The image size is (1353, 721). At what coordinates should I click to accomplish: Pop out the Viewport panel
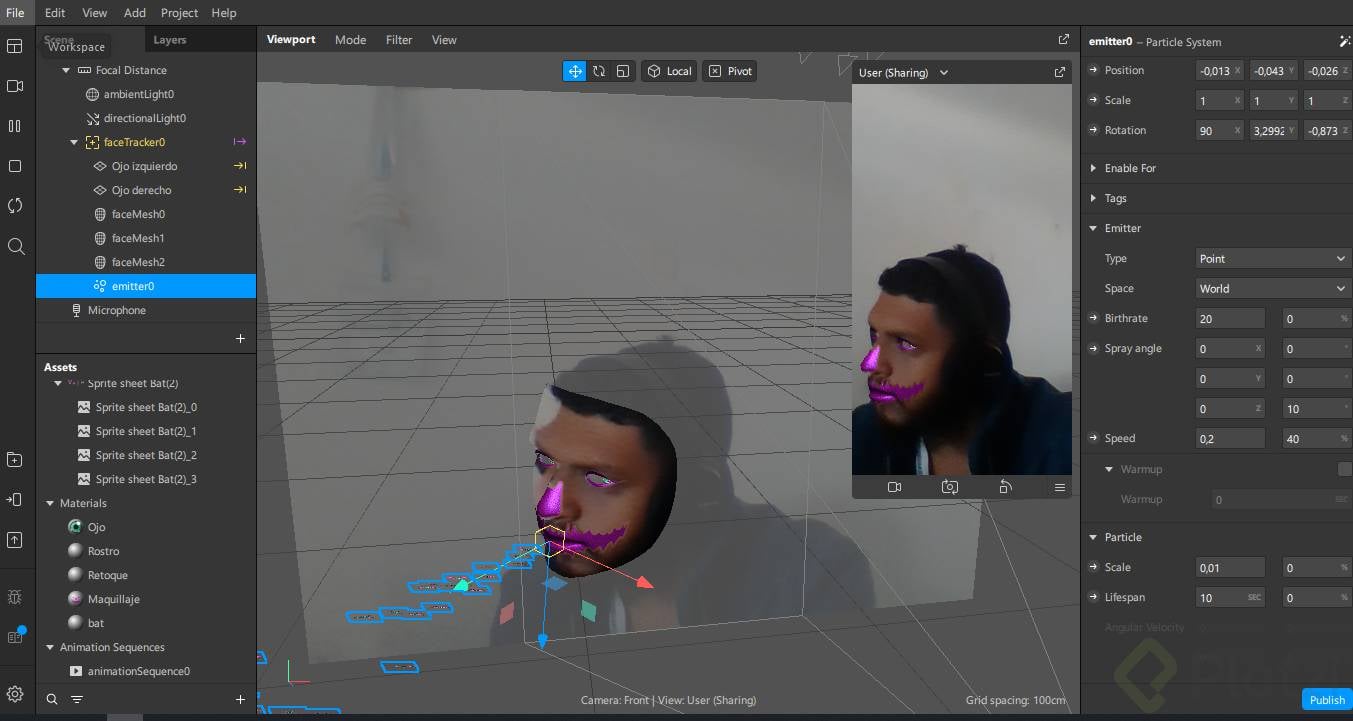pos(1063,40)
